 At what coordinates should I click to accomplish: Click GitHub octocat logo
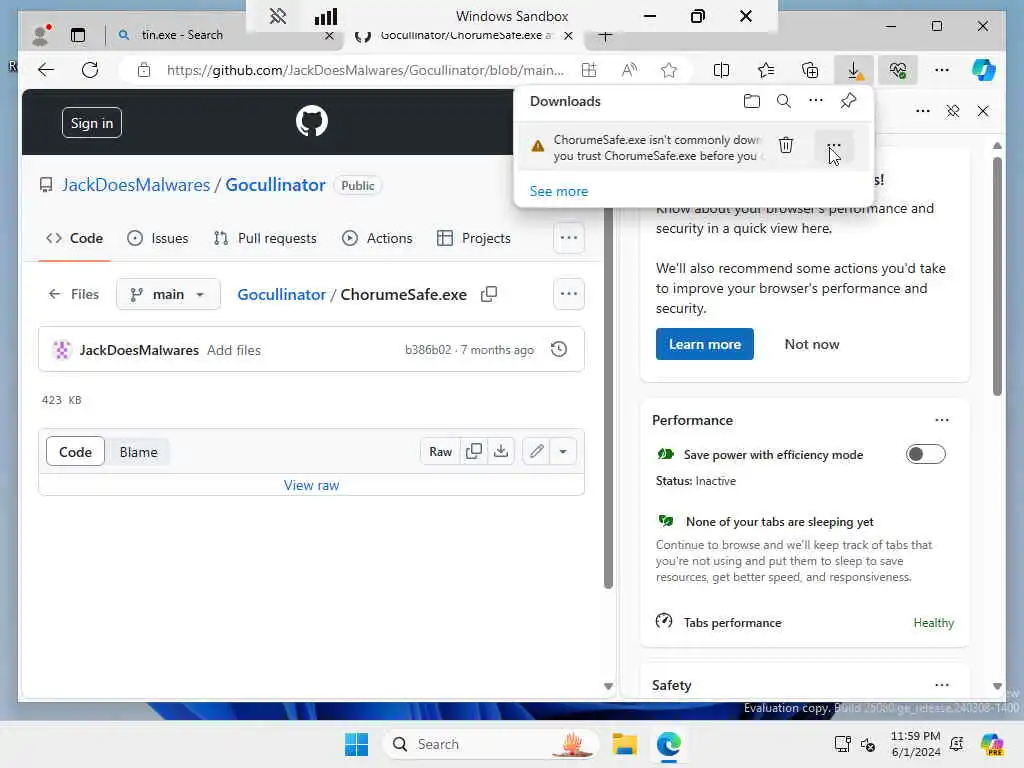(312, 121)
